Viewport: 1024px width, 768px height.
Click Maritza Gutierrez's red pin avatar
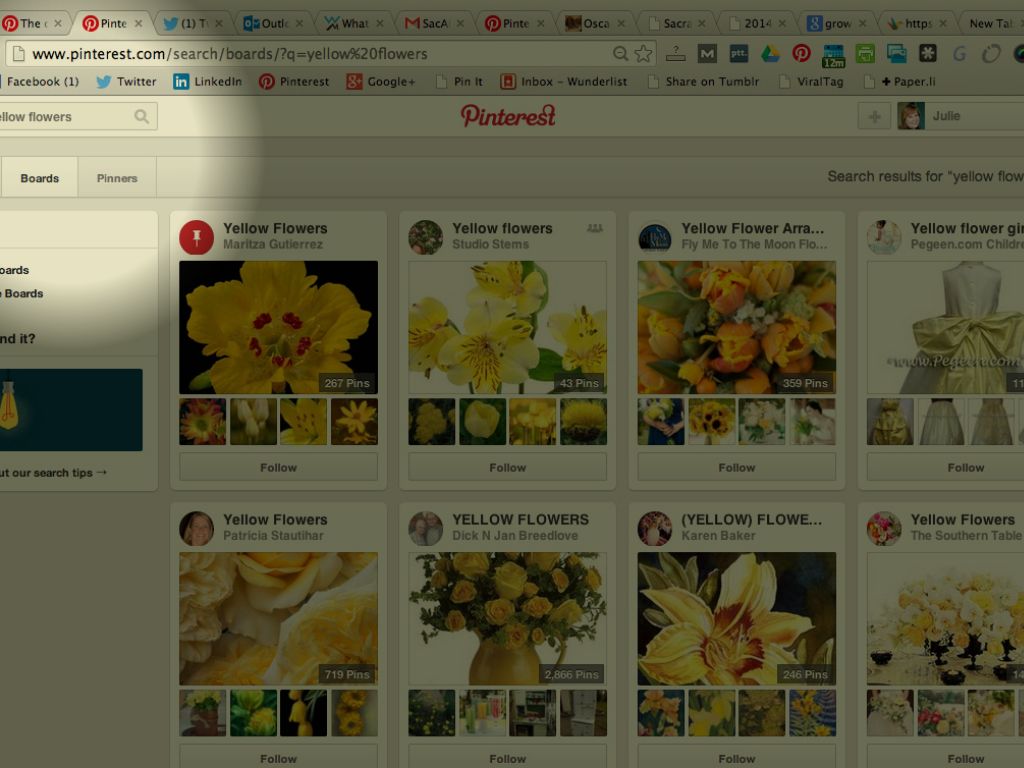pos(197,237)
